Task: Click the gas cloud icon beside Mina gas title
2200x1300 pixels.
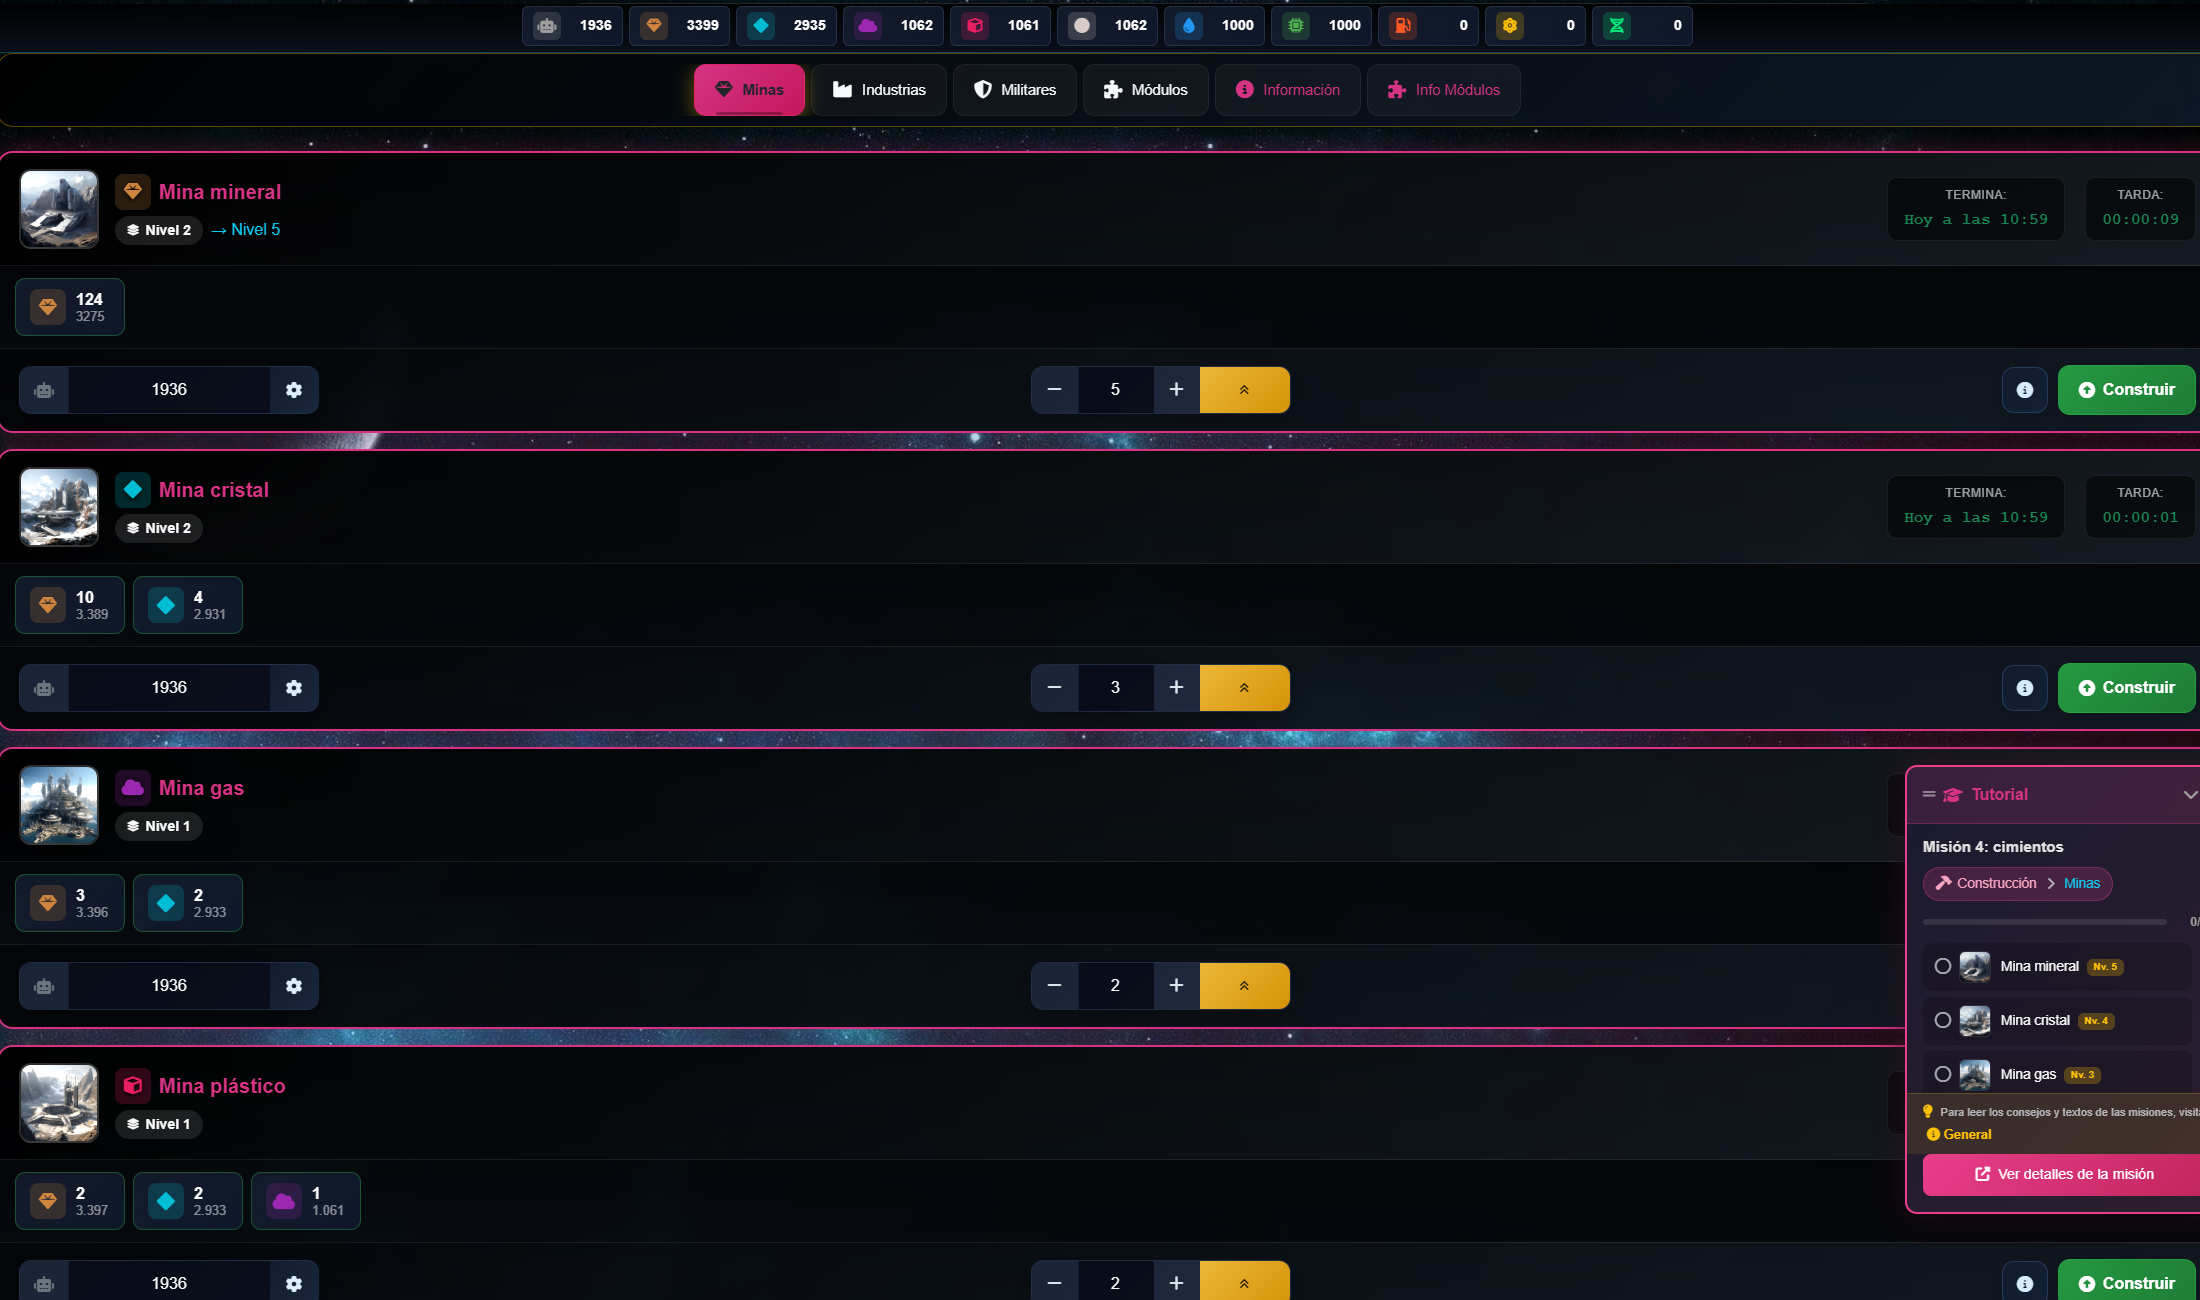Action: tap(133, 788)
